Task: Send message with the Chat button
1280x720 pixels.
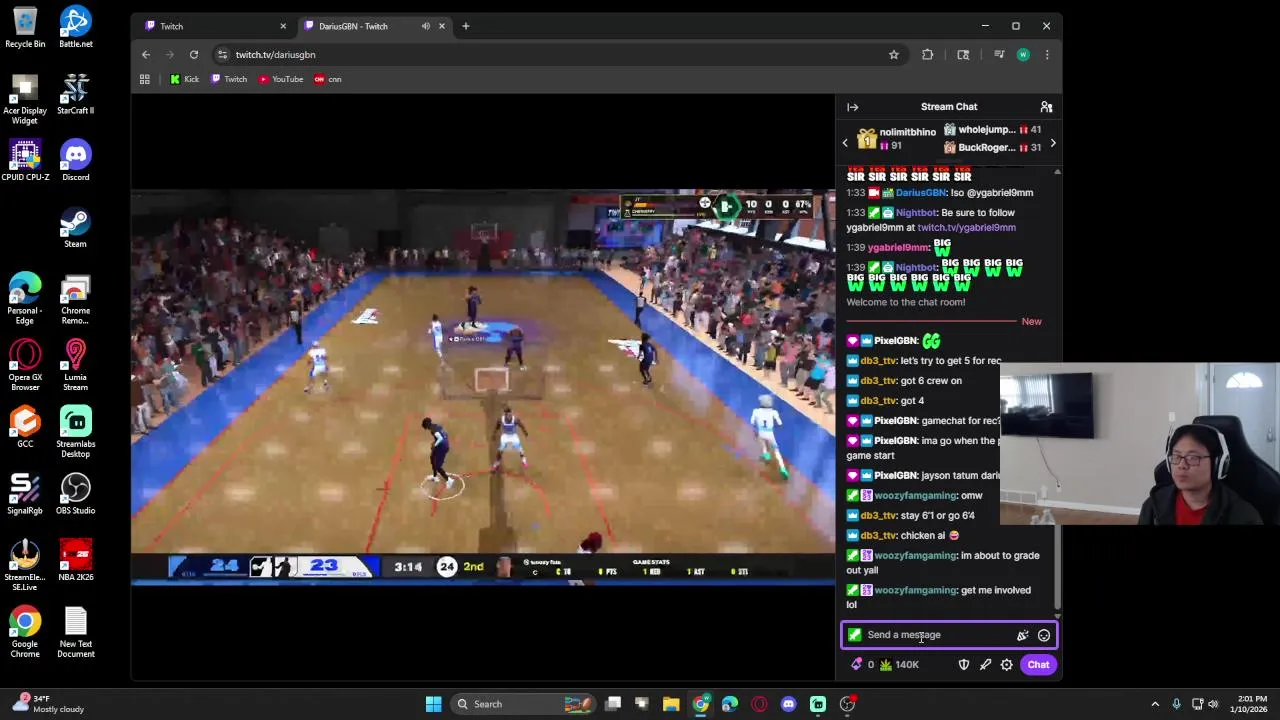Action: [x=1038, y=665]
